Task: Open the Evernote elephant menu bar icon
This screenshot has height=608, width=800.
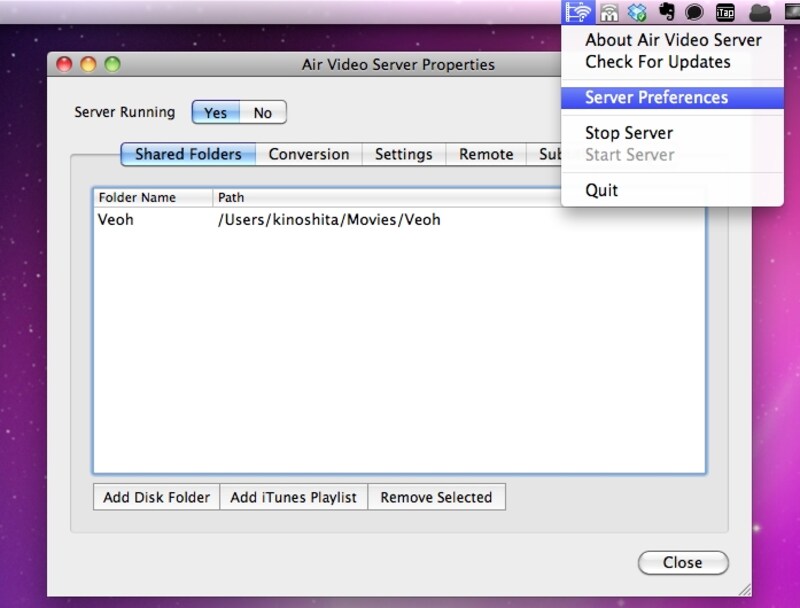Action: pyautogui.click(x=666, y=12)
